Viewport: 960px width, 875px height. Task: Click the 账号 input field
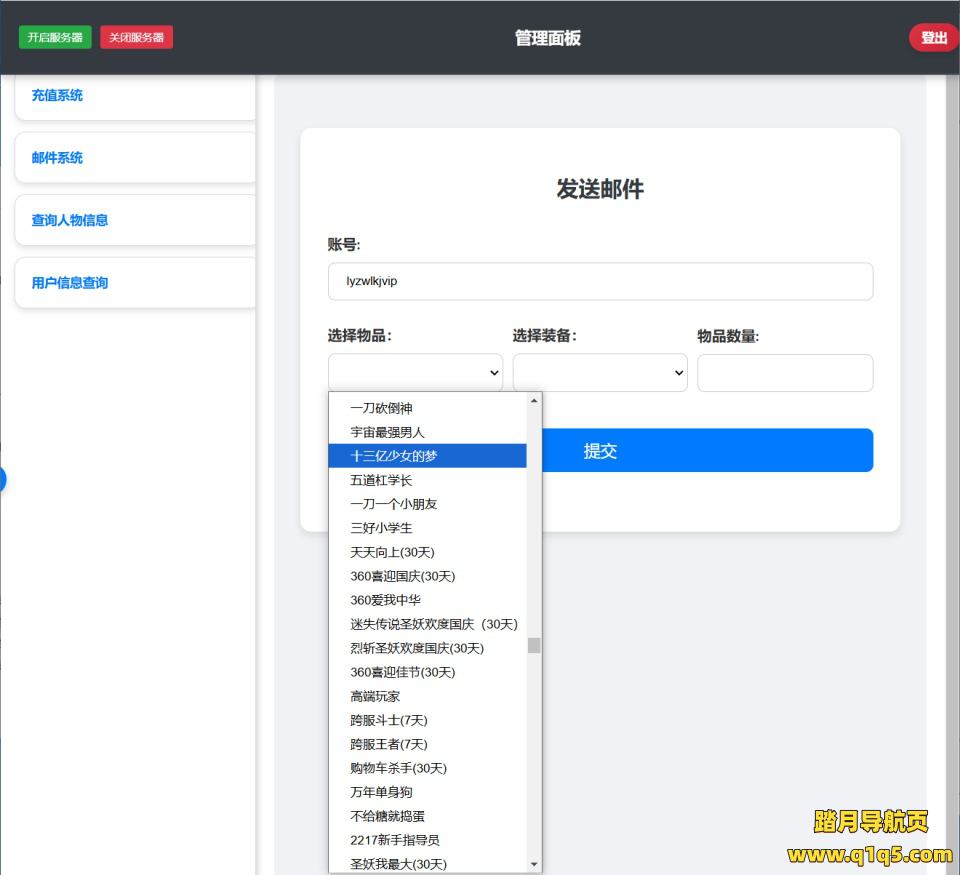point(600,281)
